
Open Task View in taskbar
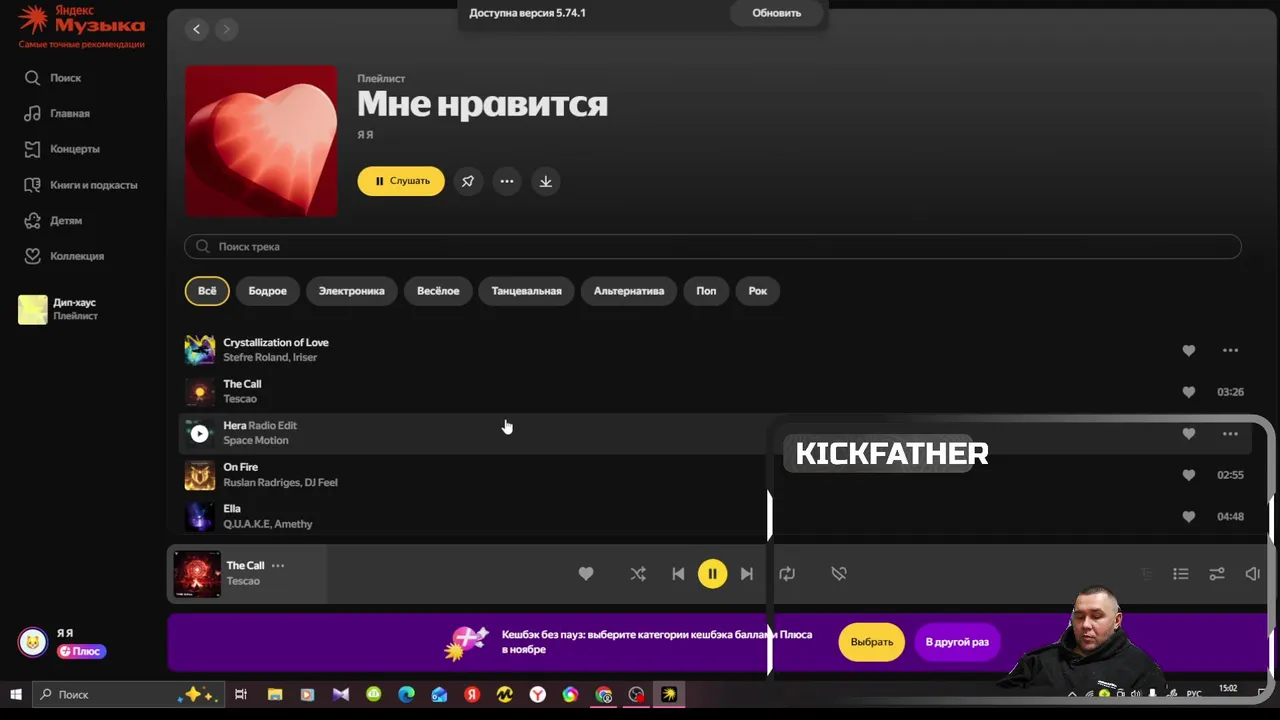click(241, 694)
